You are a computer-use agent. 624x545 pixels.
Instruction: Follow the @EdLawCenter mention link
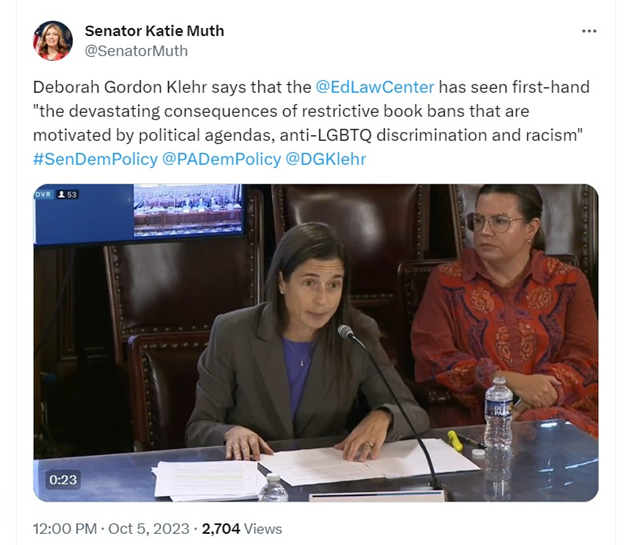click(x=374, y=87)
